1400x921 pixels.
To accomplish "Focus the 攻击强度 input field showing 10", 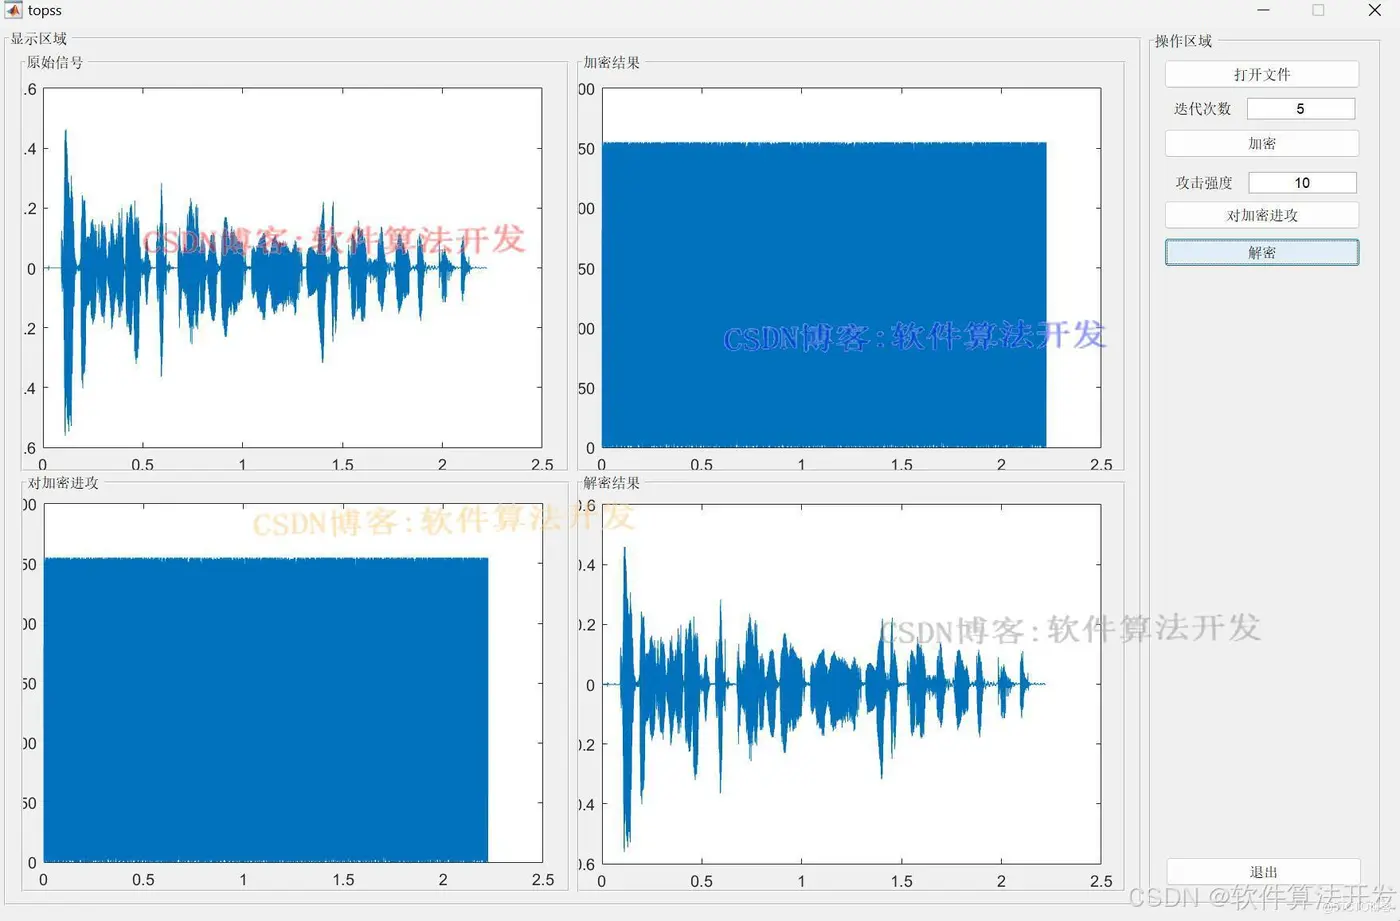I will pos(1302,182).
